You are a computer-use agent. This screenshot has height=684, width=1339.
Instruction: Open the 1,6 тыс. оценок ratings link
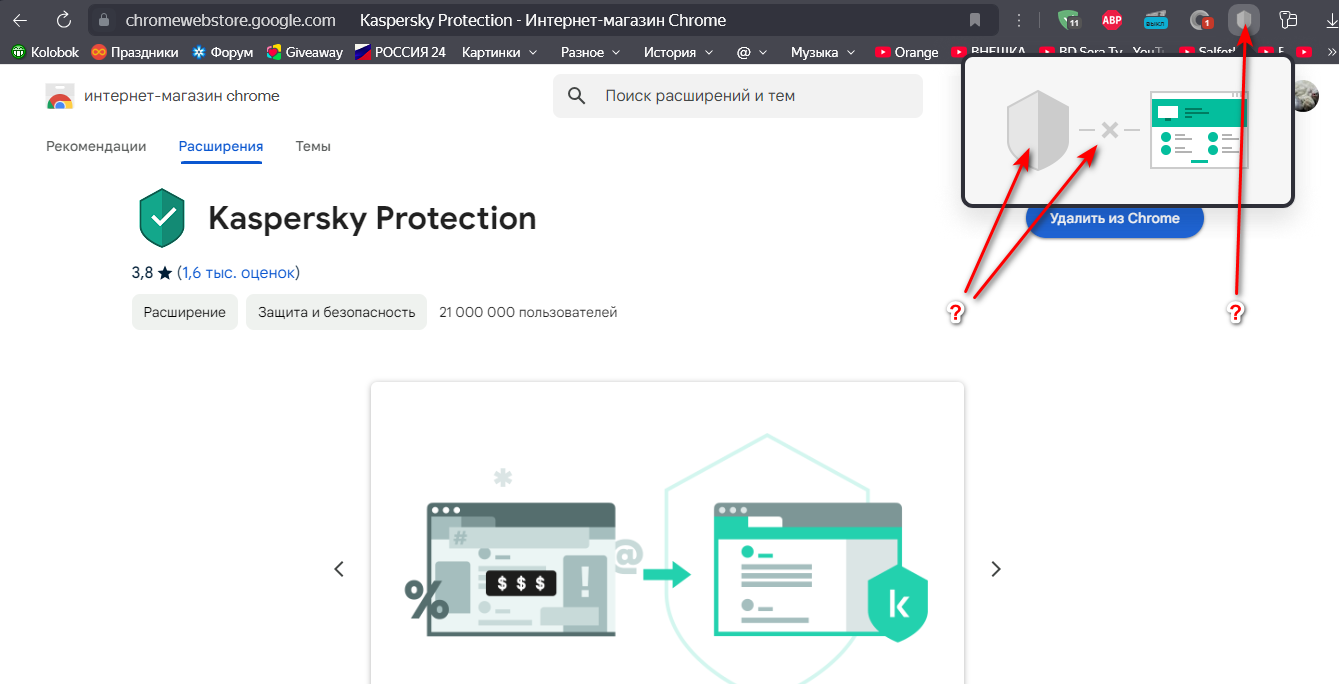pos(238,272)
